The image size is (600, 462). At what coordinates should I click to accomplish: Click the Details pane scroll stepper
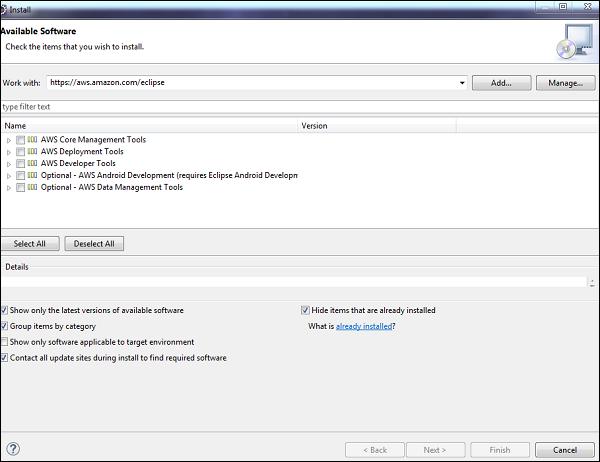point(592,282)
